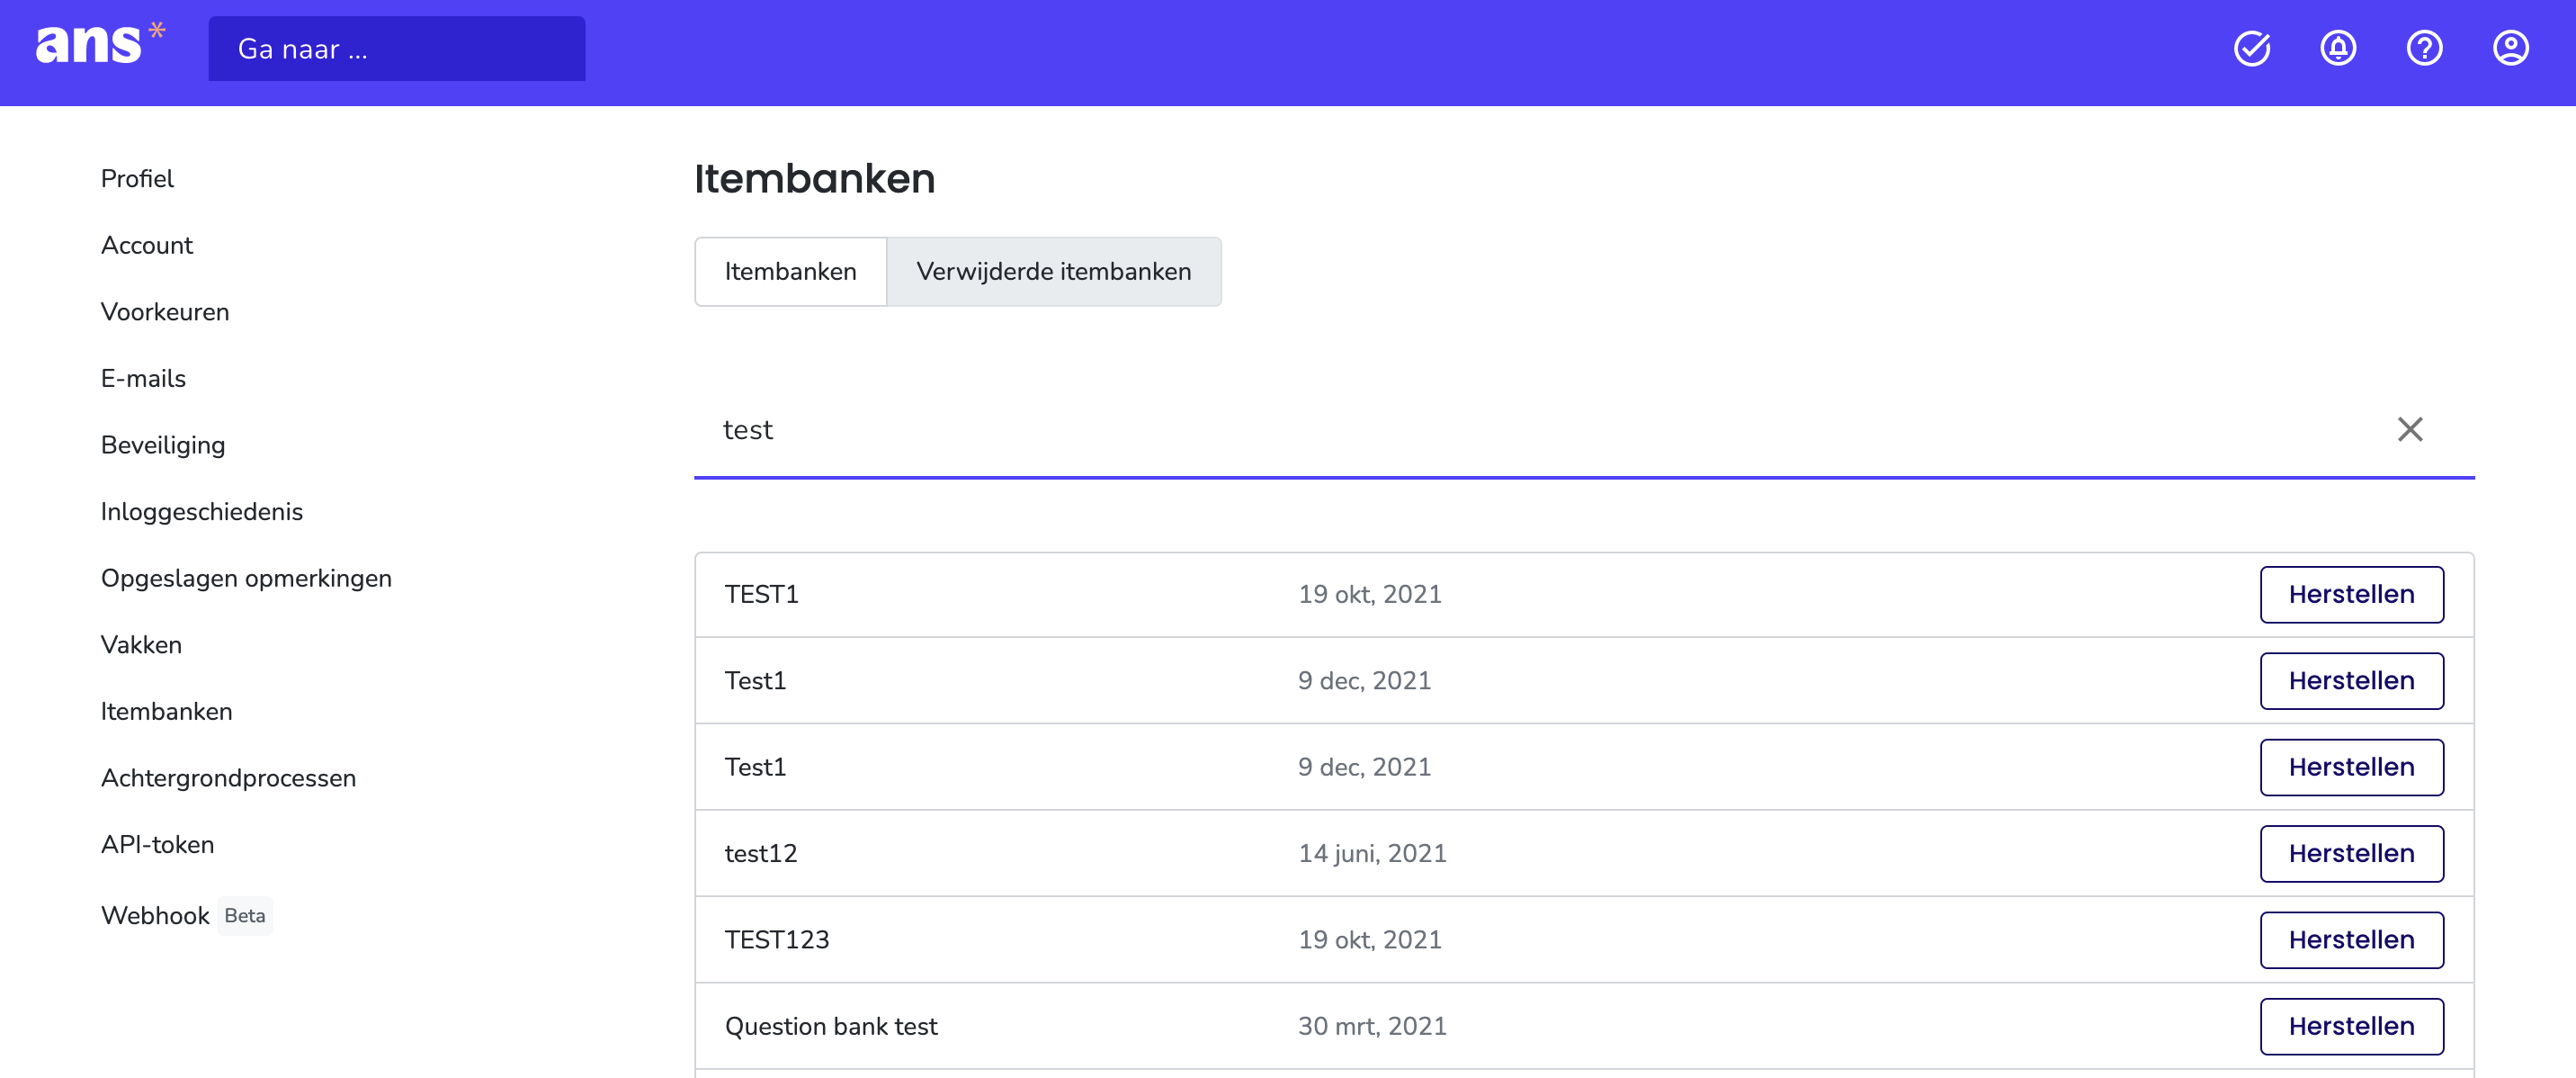This screenshot has width=2576, height=1078.
Task: Switch to the Itembanken tab
Action: coord(790,271)
